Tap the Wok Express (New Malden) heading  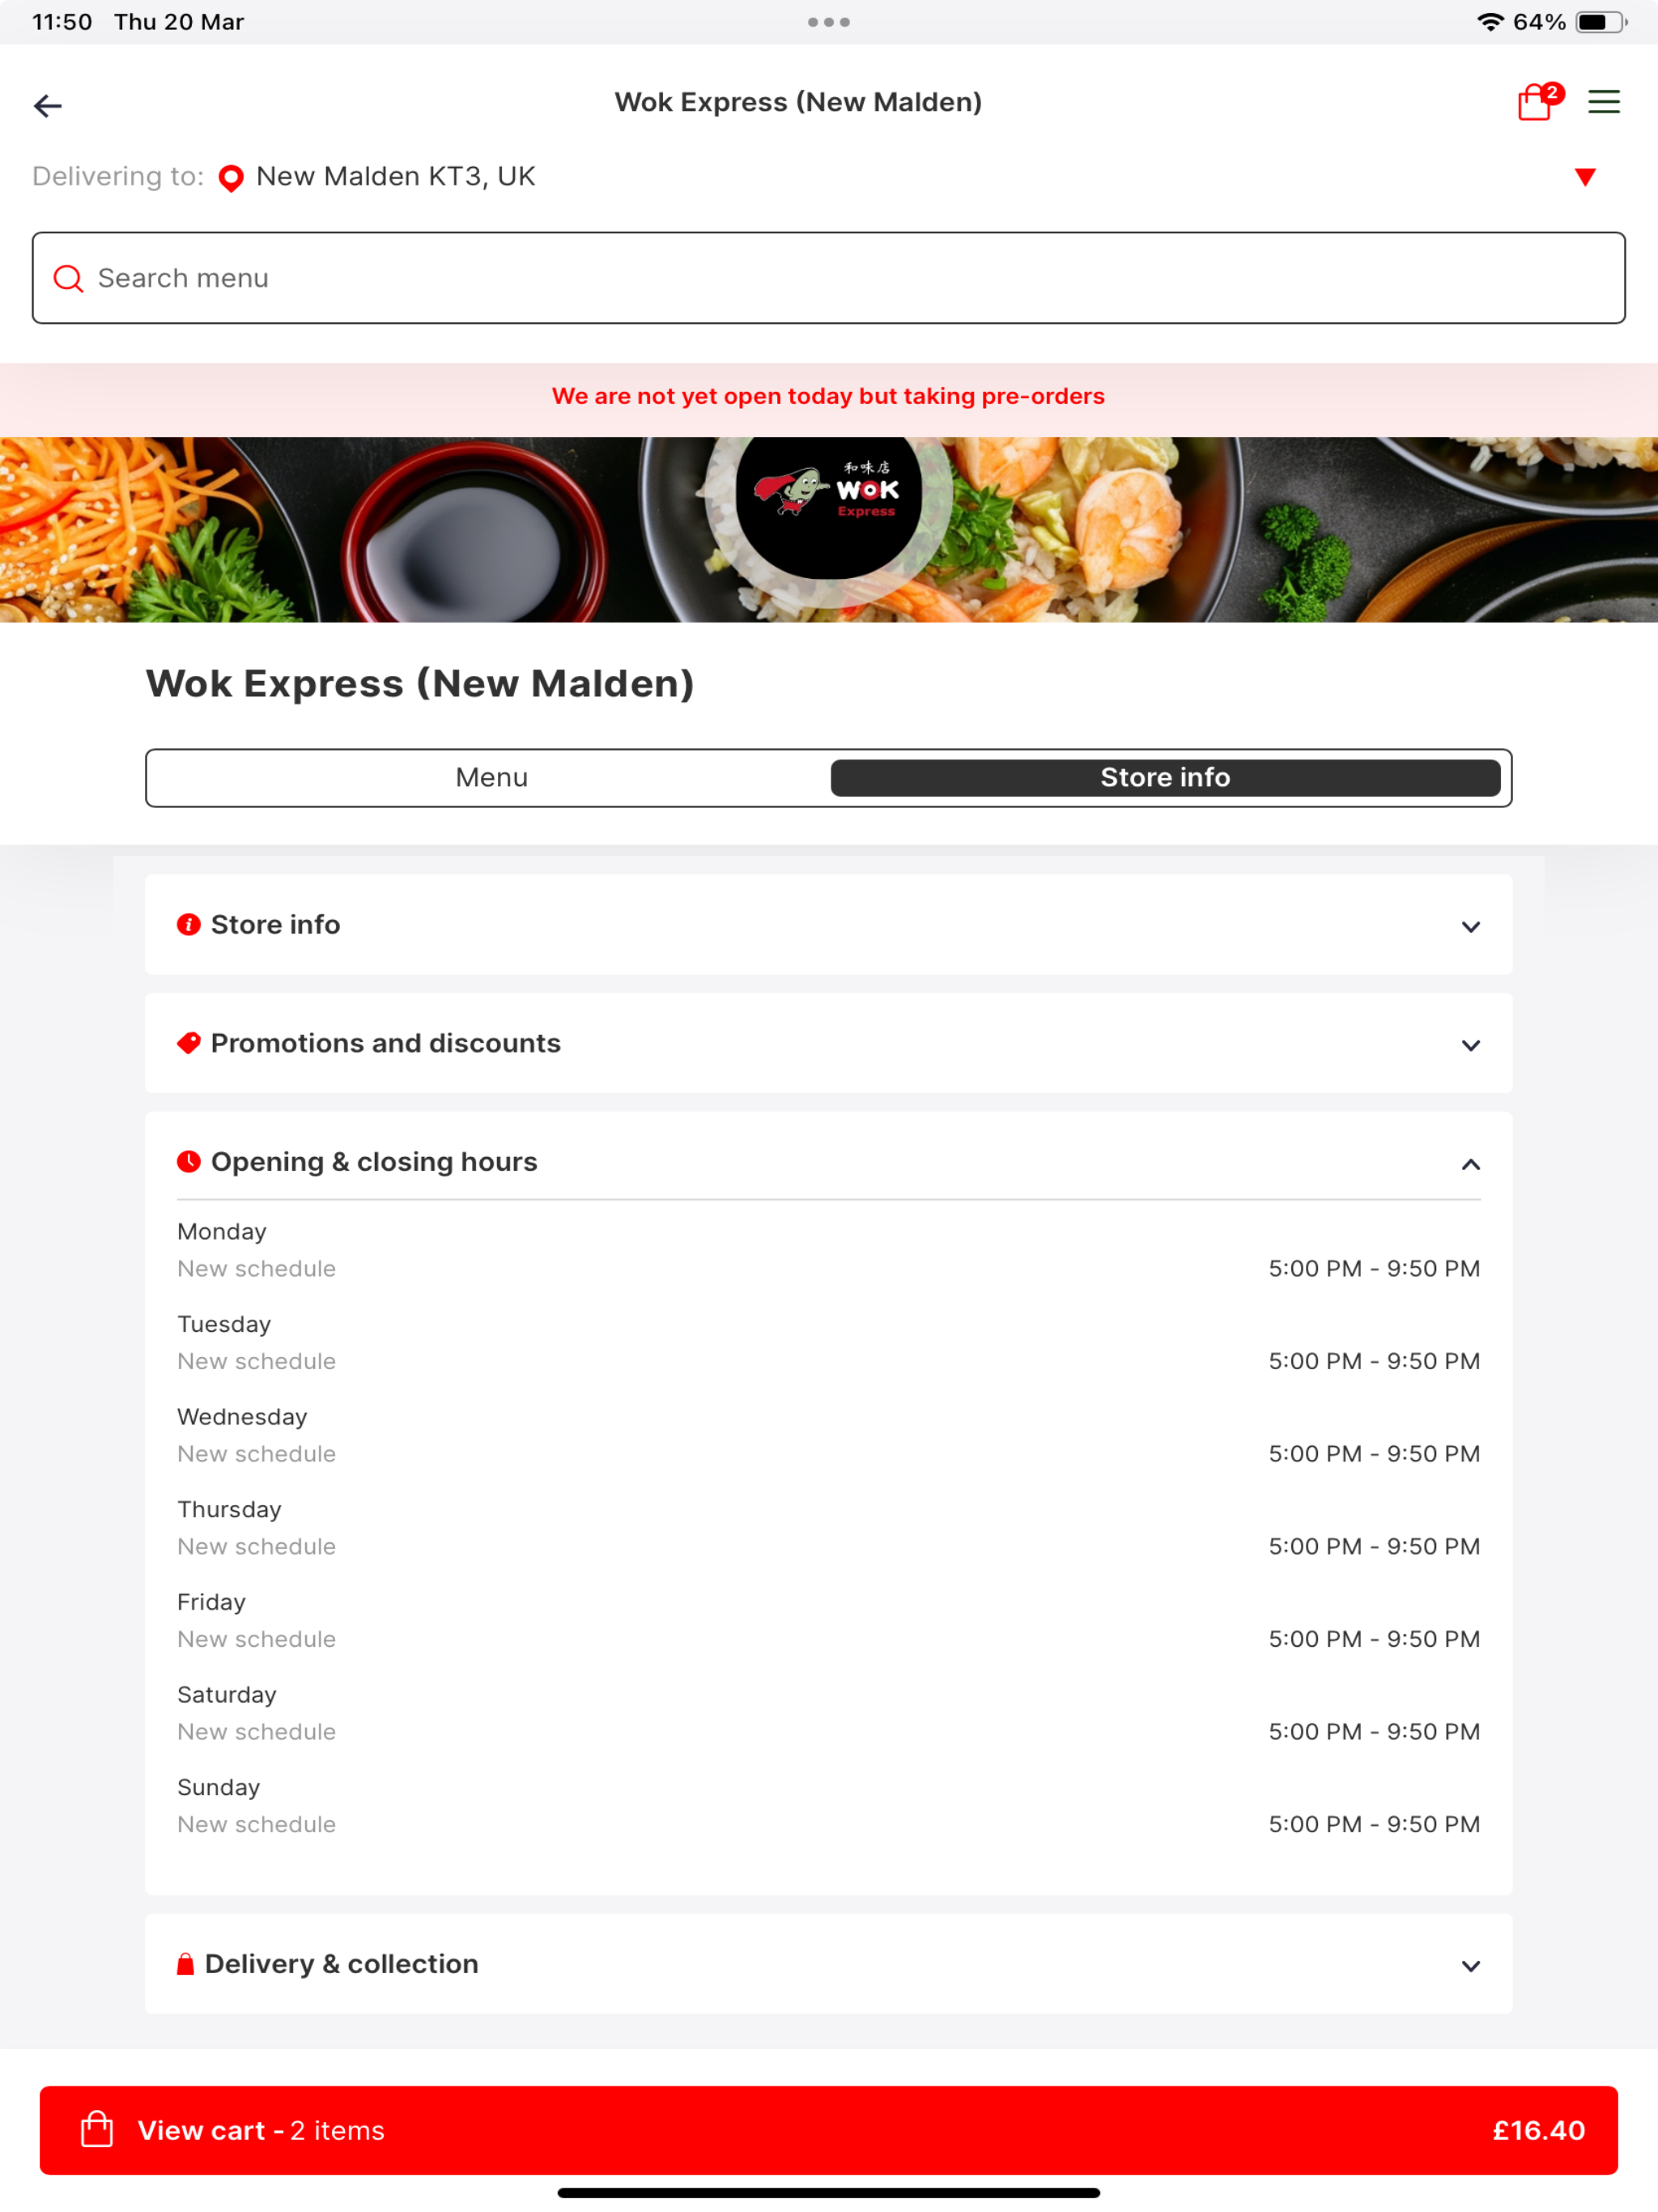(x=420, y=685)
